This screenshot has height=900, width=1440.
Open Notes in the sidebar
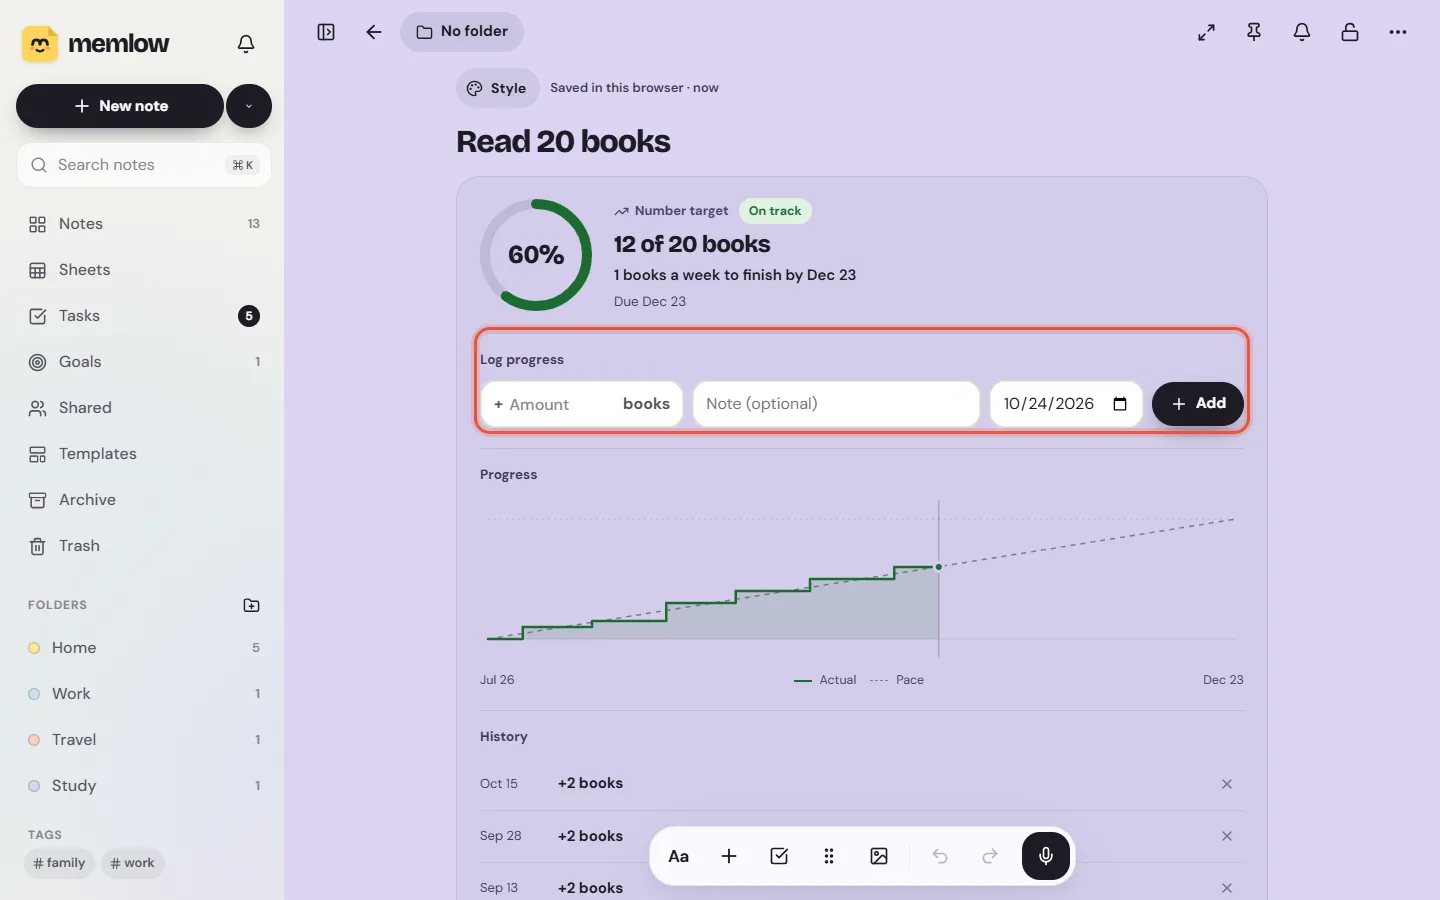(144, 224)
